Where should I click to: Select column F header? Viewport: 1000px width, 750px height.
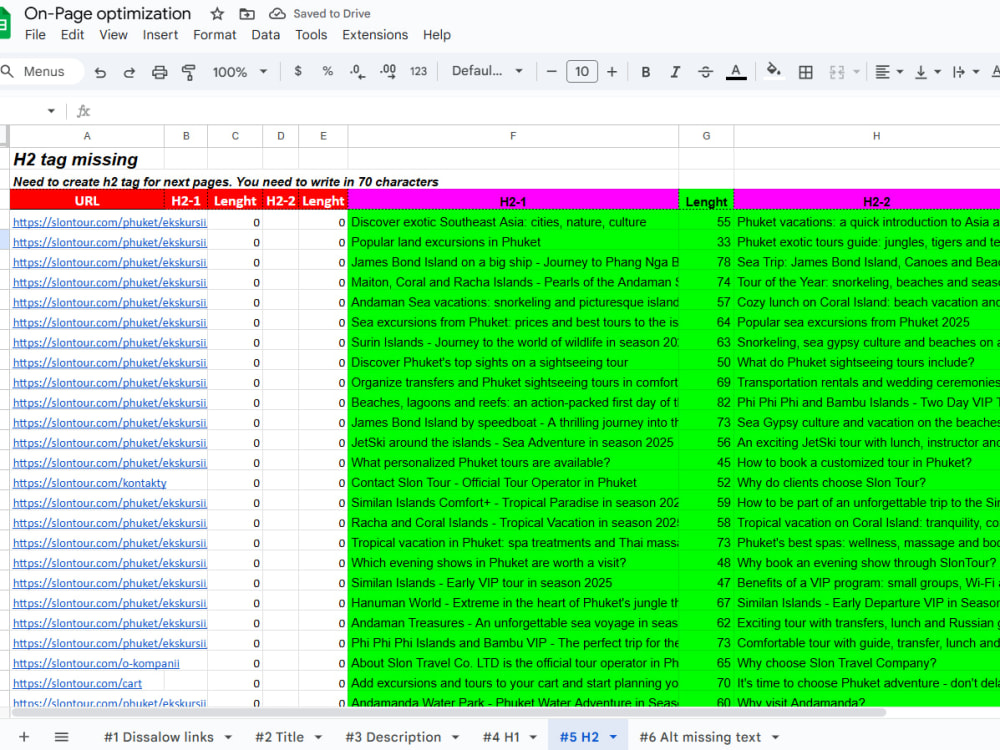pos(513,136)
